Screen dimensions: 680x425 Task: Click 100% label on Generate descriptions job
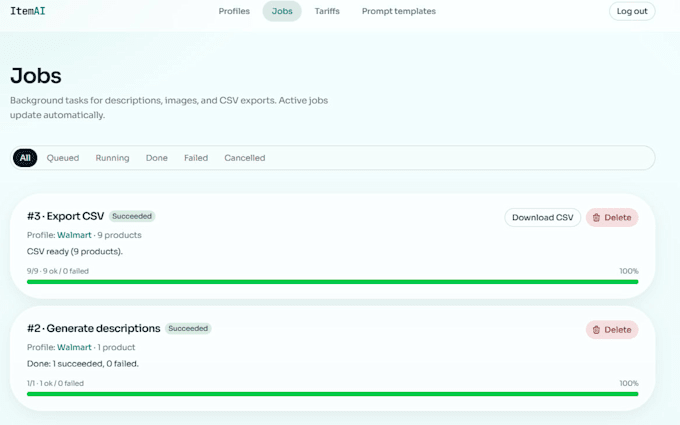(x=629, y=383)
